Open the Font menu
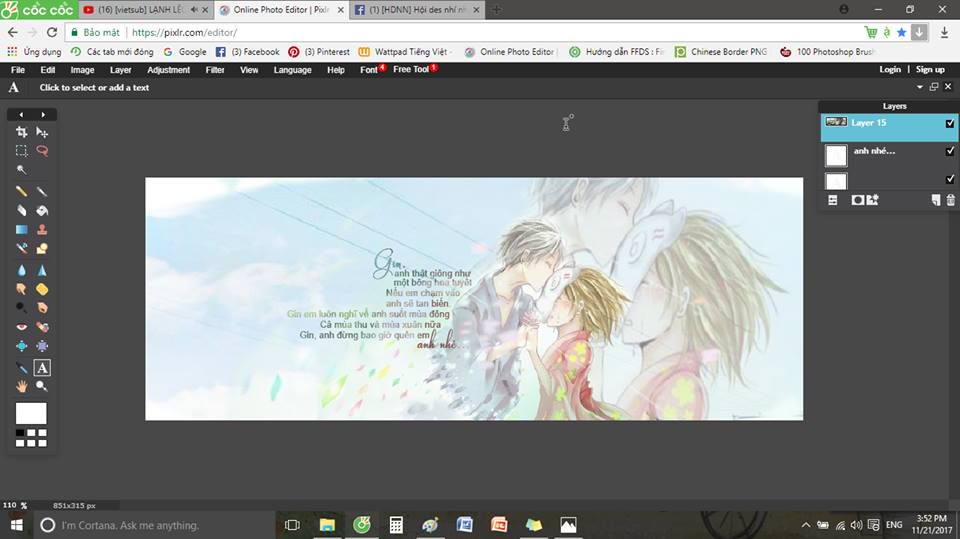Viewport: 960px width, 539px height. click(369, 70)
